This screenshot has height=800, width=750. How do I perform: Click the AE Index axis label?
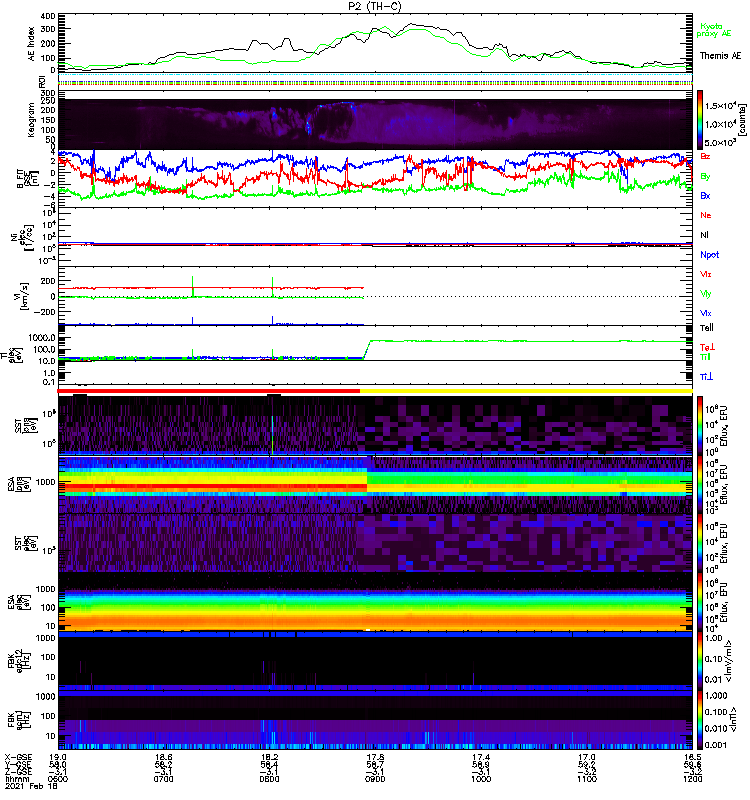[x=32, y=44]
